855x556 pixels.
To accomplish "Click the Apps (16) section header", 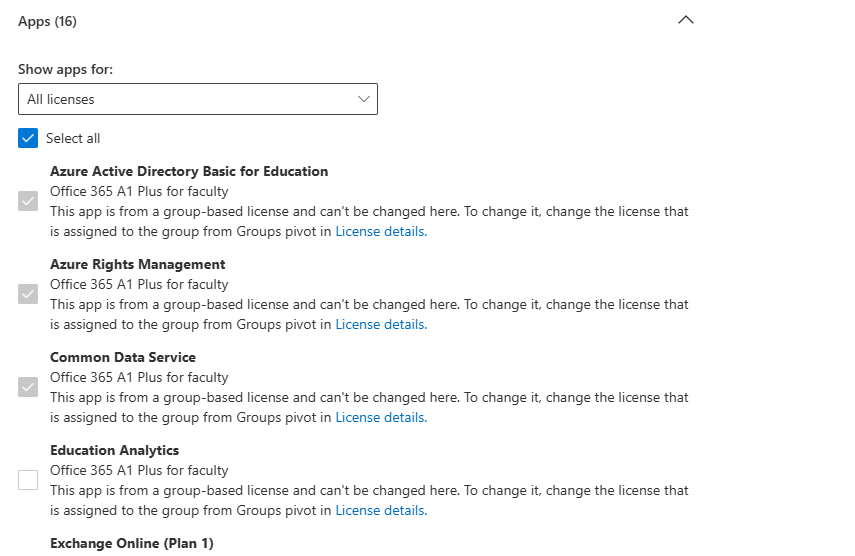I will tap(47, 21).
